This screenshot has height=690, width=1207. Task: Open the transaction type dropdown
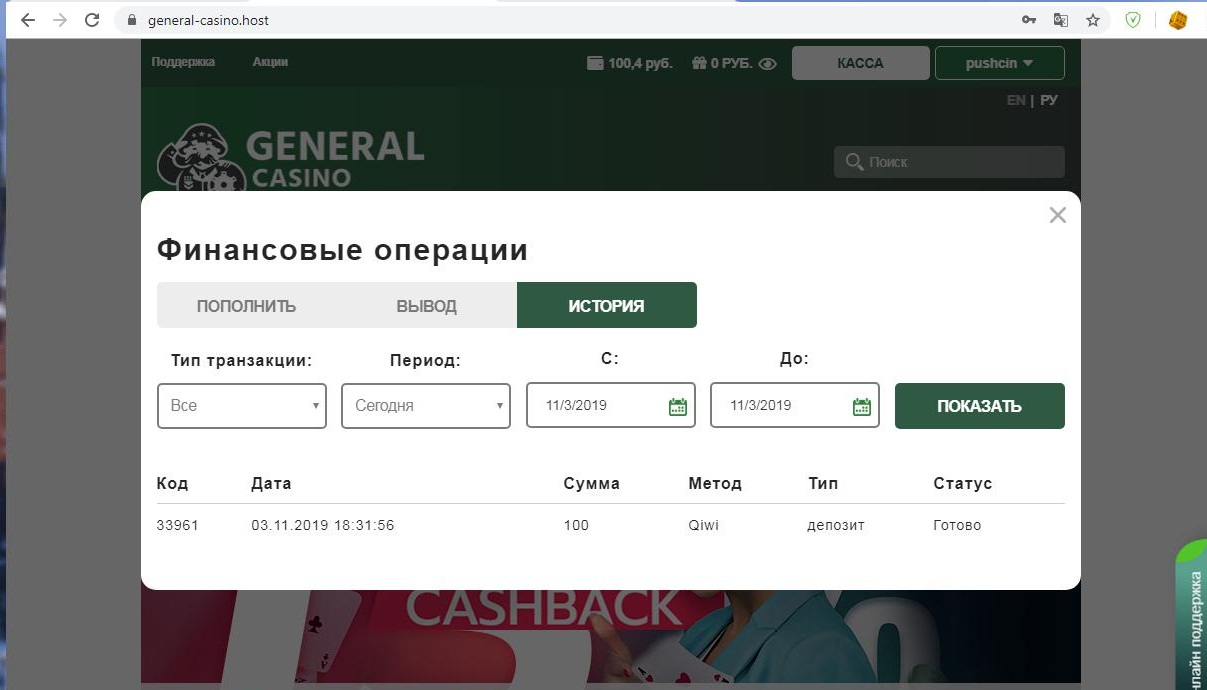242,406
